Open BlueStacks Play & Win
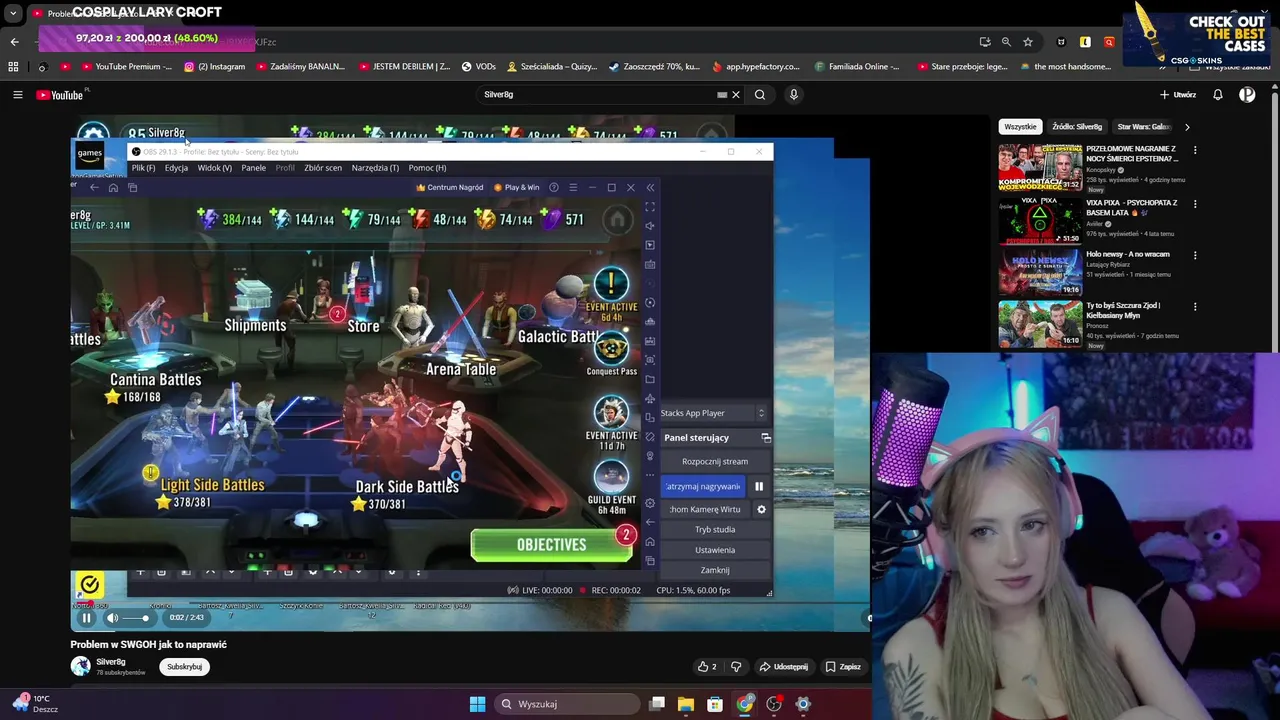1280x720 pixels. click(x=517, y=187)
